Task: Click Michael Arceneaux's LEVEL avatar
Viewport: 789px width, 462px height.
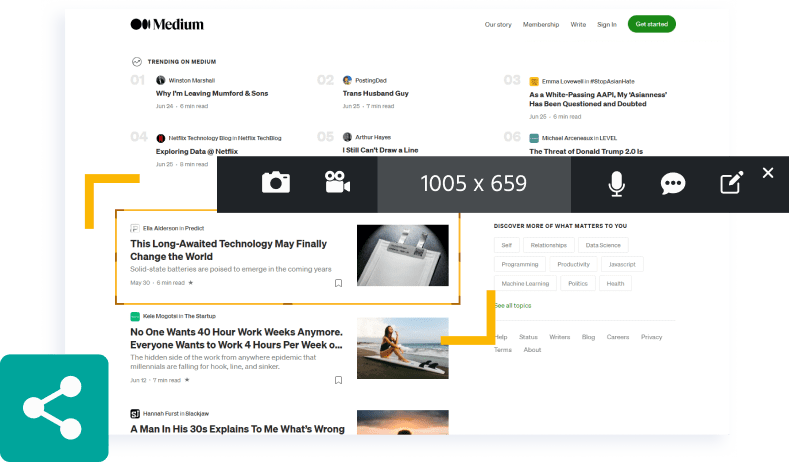Action: pos(534,138)
